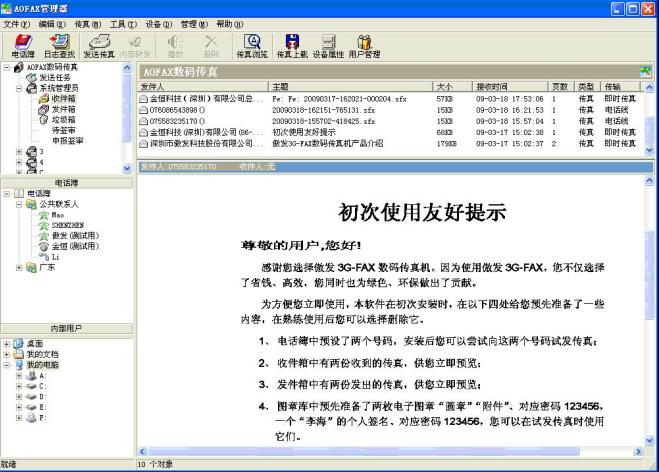
Task: Open the 文件(F) menu
Action: point(17,24)
